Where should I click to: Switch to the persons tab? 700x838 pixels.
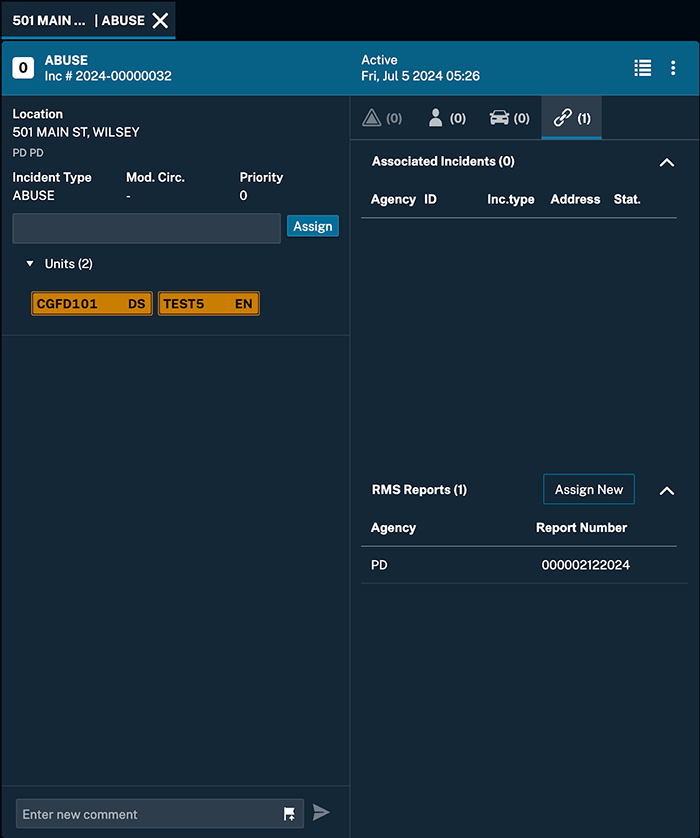coord(446,118)
